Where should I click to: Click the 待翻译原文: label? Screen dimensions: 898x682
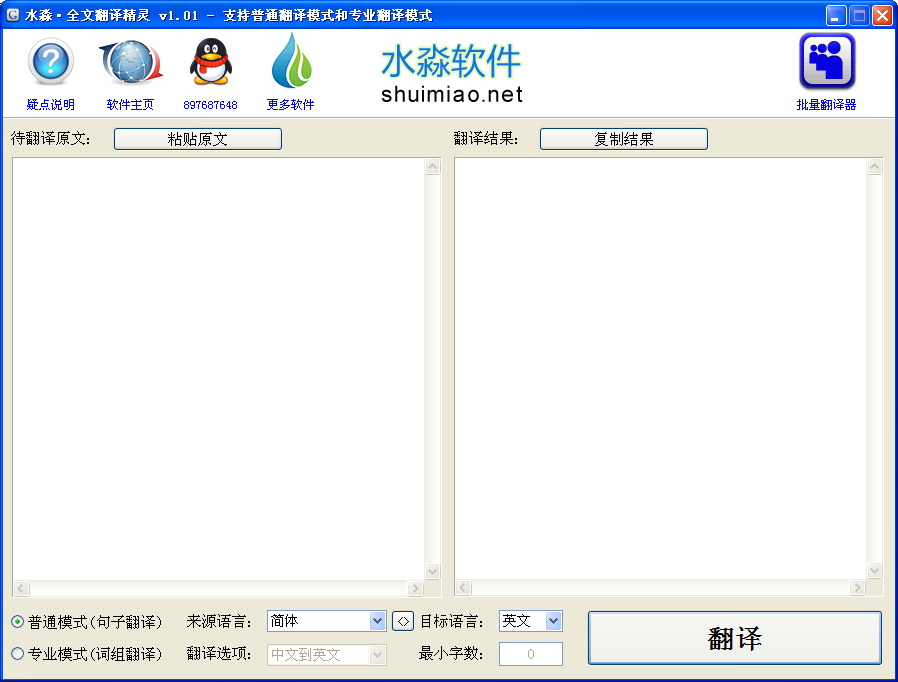coord(50,139)
